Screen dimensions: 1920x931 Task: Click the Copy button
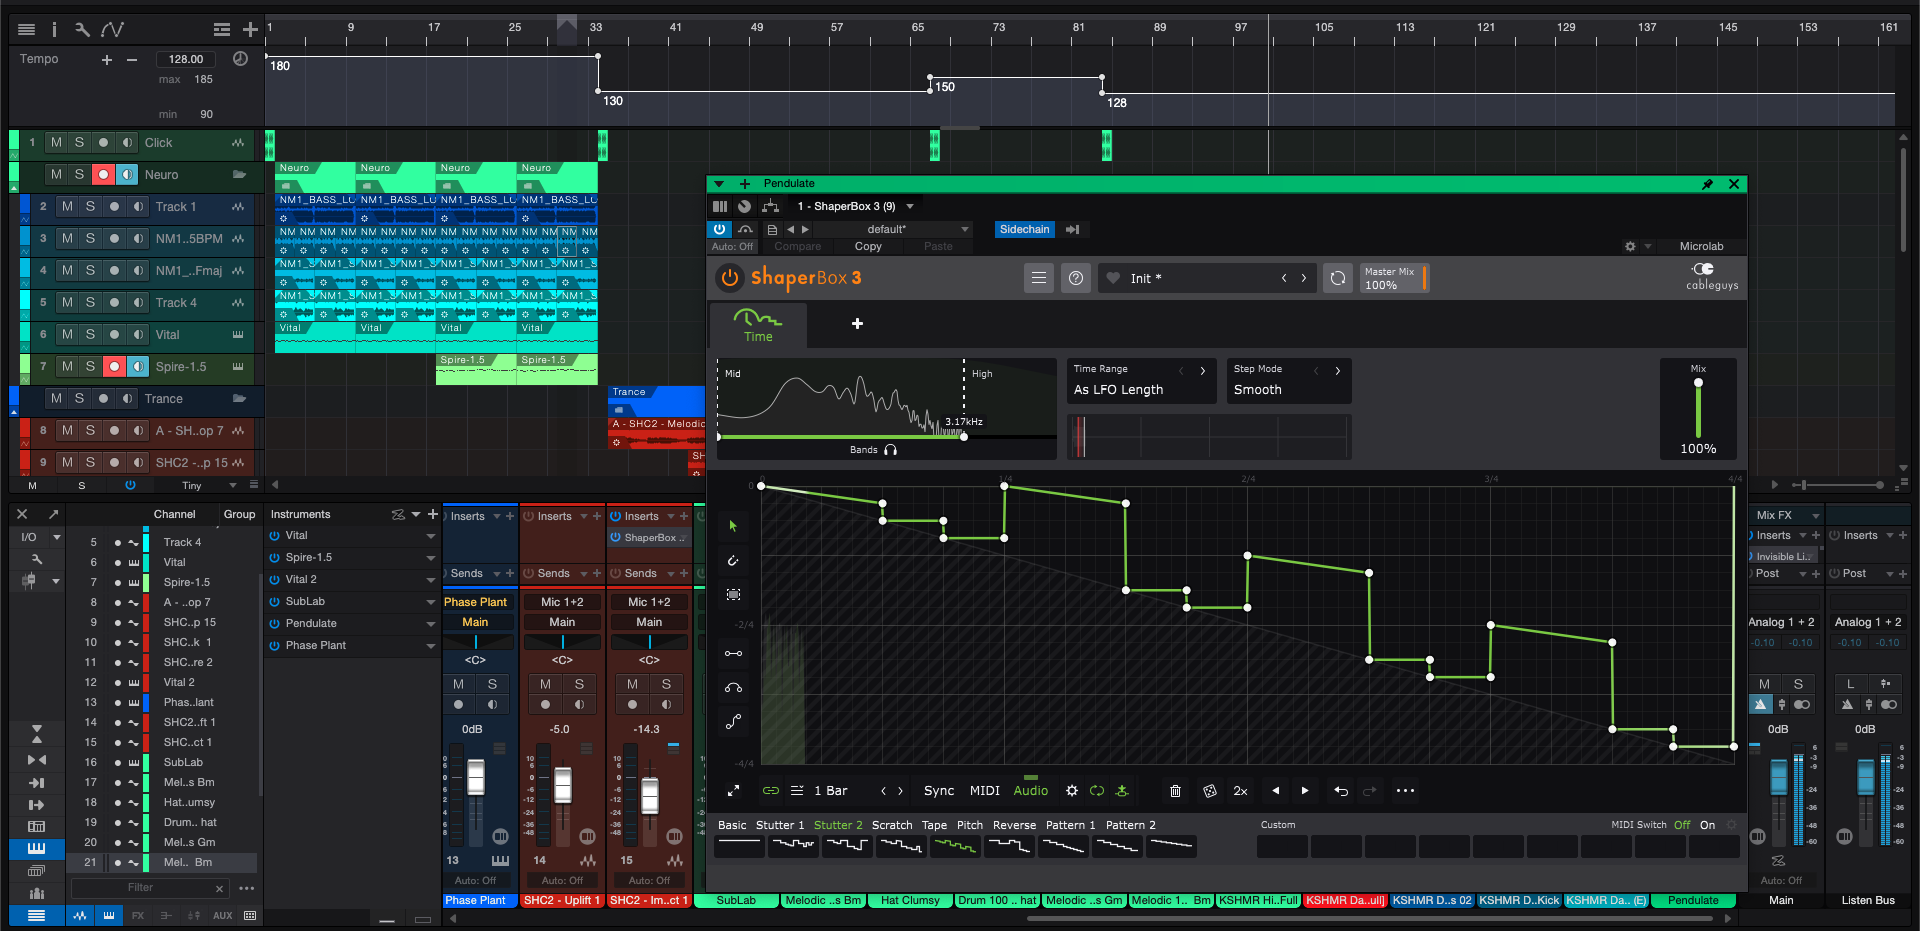pyautogui.click(x=868, y=246)
